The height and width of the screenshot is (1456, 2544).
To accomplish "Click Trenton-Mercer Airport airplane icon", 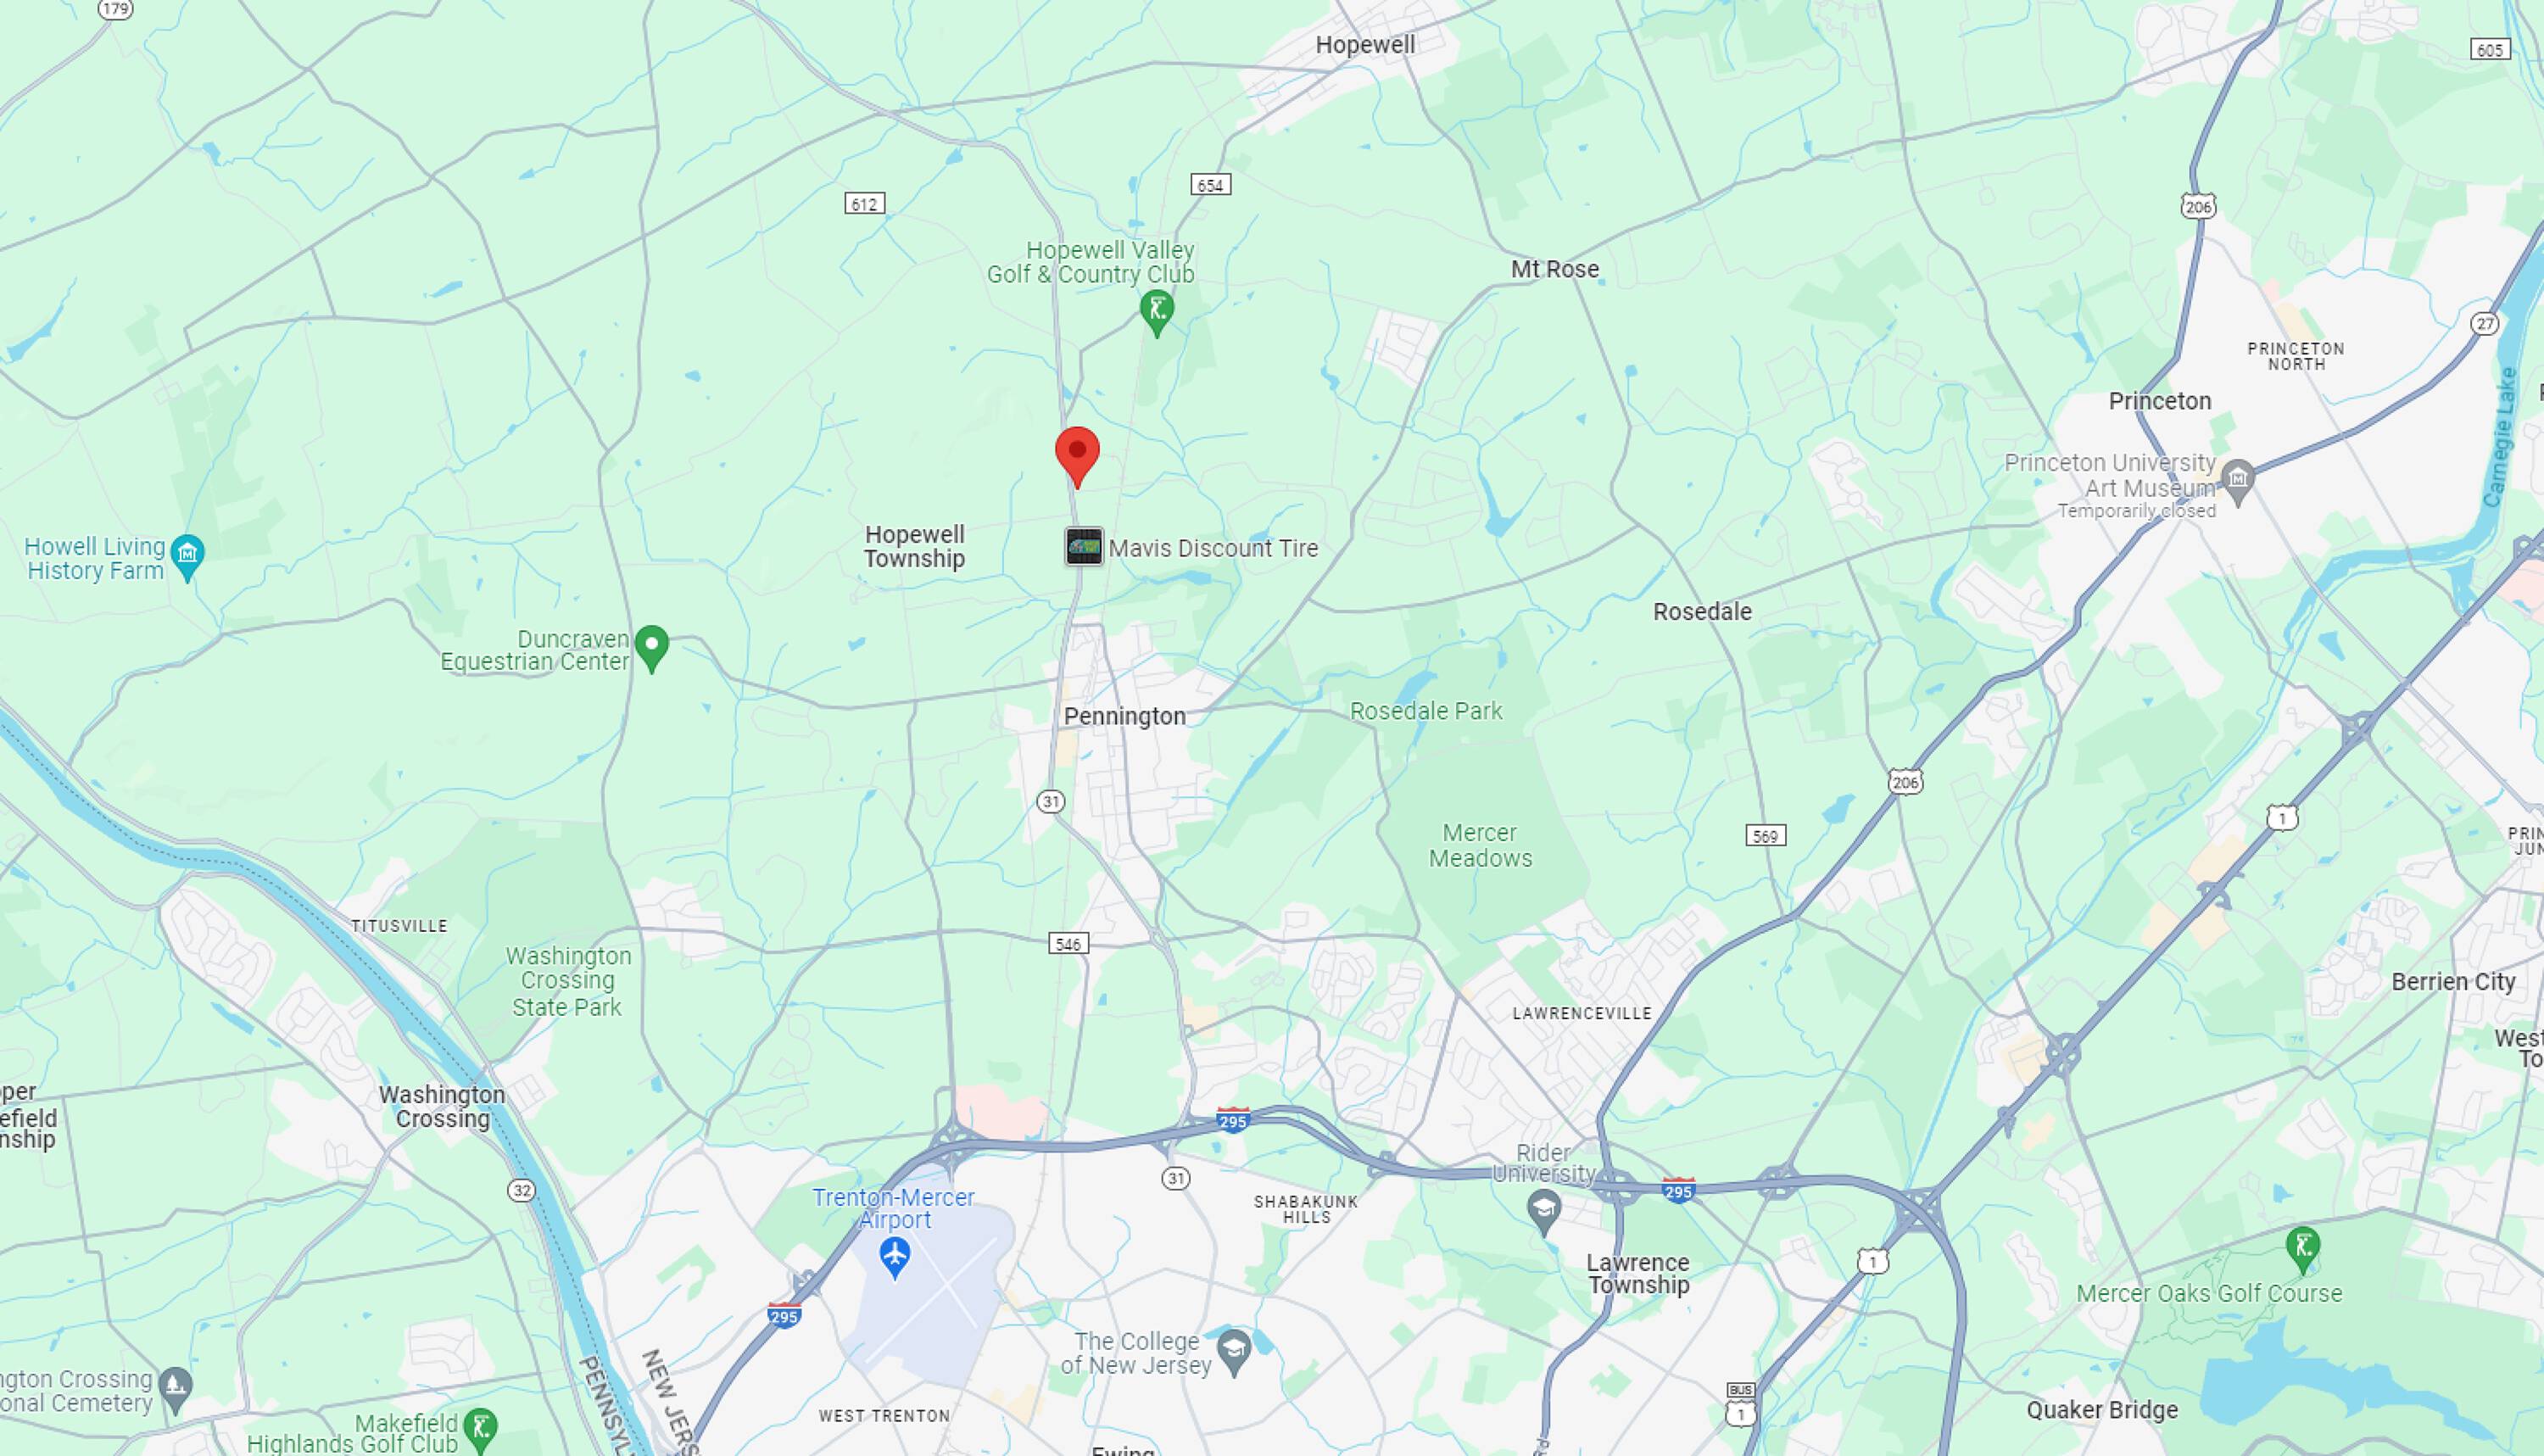I will (x=895, y=1256).
